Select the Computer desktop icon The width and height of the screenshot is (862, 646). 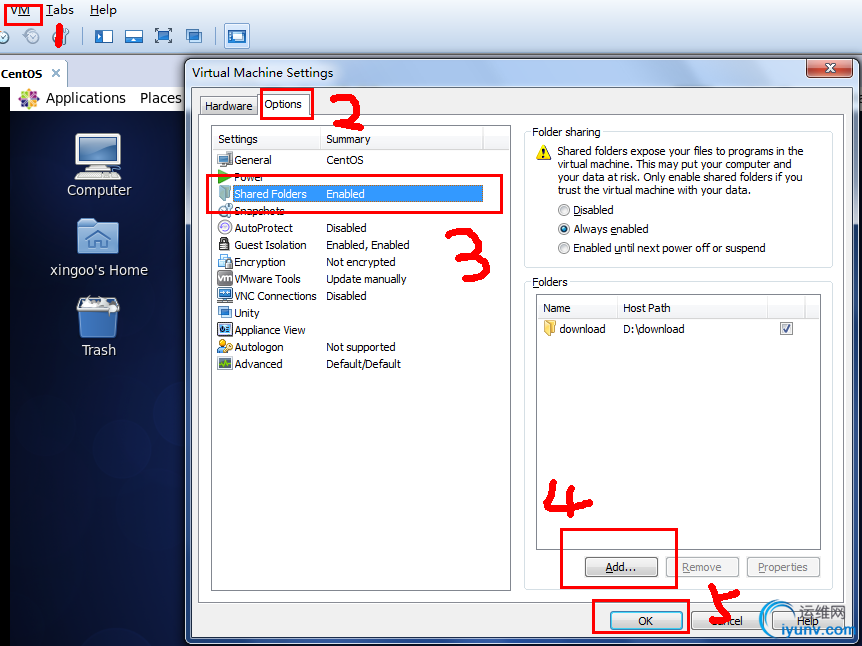[99, 165]
